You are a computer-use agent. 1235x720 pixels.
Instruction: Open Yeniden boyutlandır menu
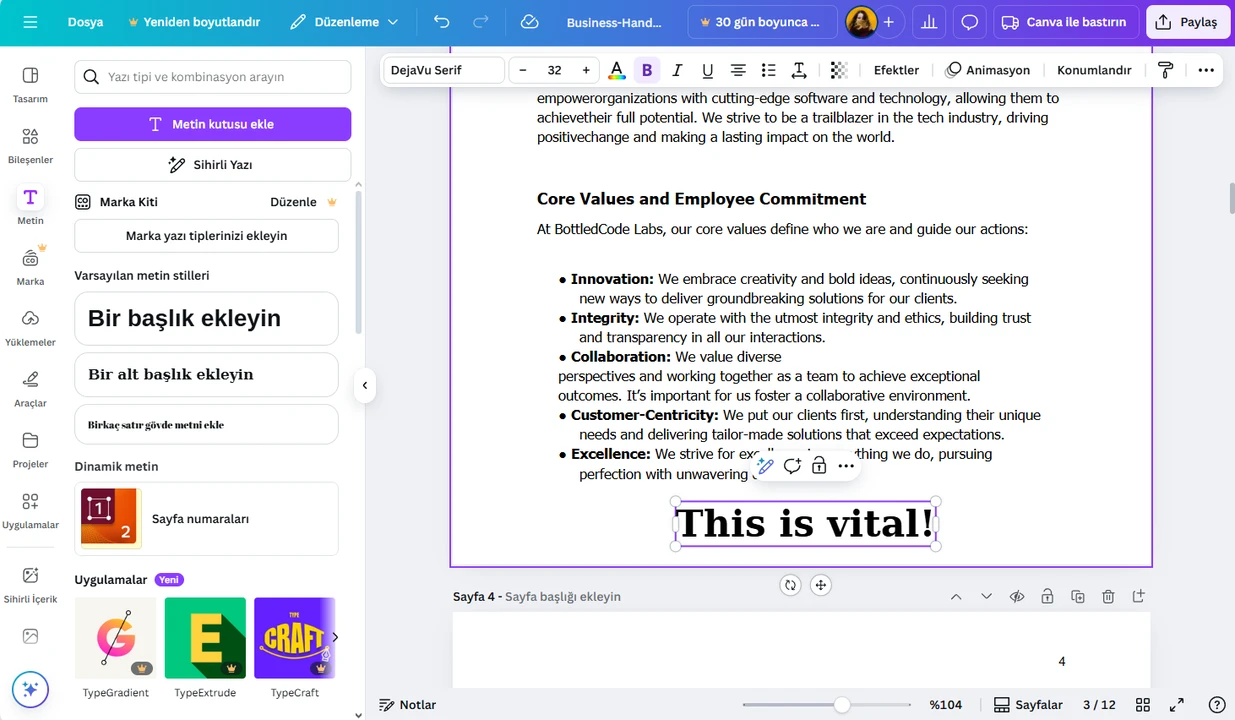195,22
